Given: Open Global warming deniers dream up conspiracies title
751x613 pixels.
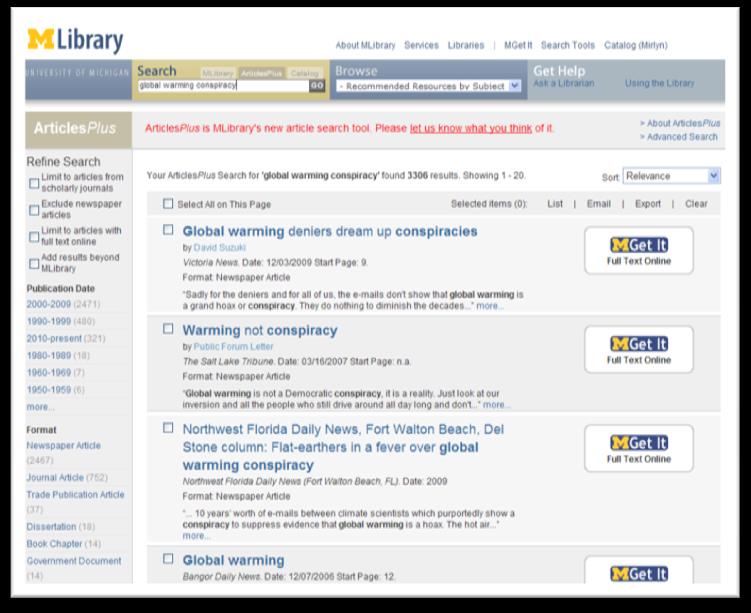Looking at the screenshot, I should pyautogui.click(x=330, y=231).
